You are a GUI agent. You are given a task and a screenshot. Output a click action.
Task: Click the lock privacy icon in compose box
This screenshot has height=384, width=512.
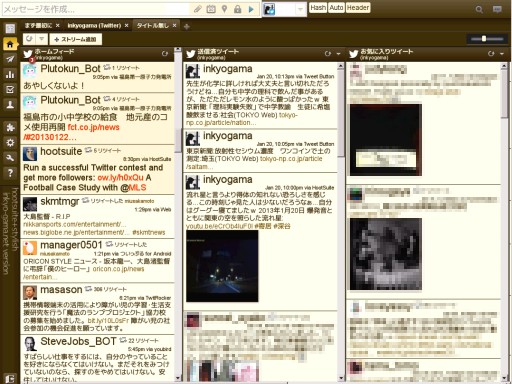point(237,9)
